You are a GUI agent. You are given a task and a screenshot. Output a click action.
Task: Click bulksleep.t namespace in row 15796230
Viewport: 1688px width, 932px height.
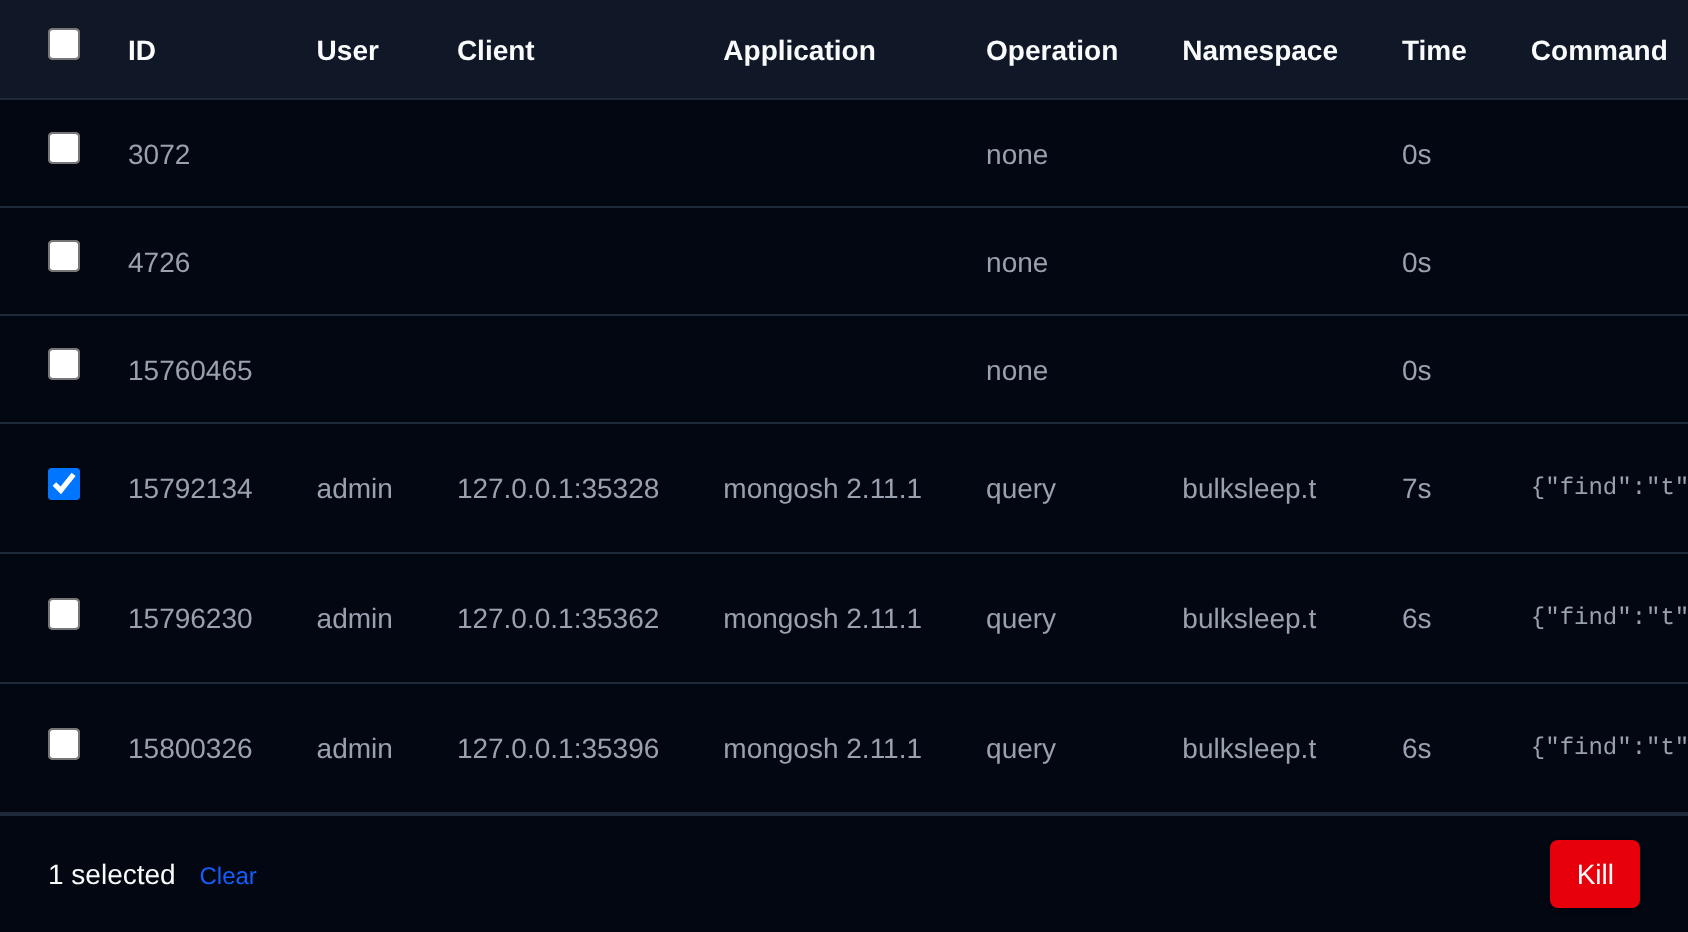1249,619
